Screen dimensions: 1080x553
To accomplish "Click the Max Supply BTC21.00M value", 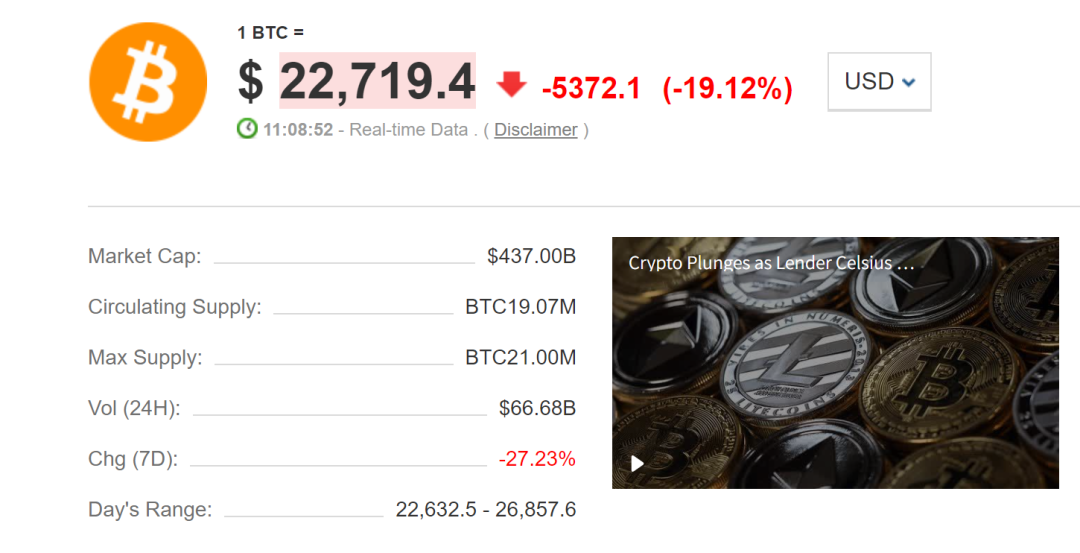I will [521, 357].
